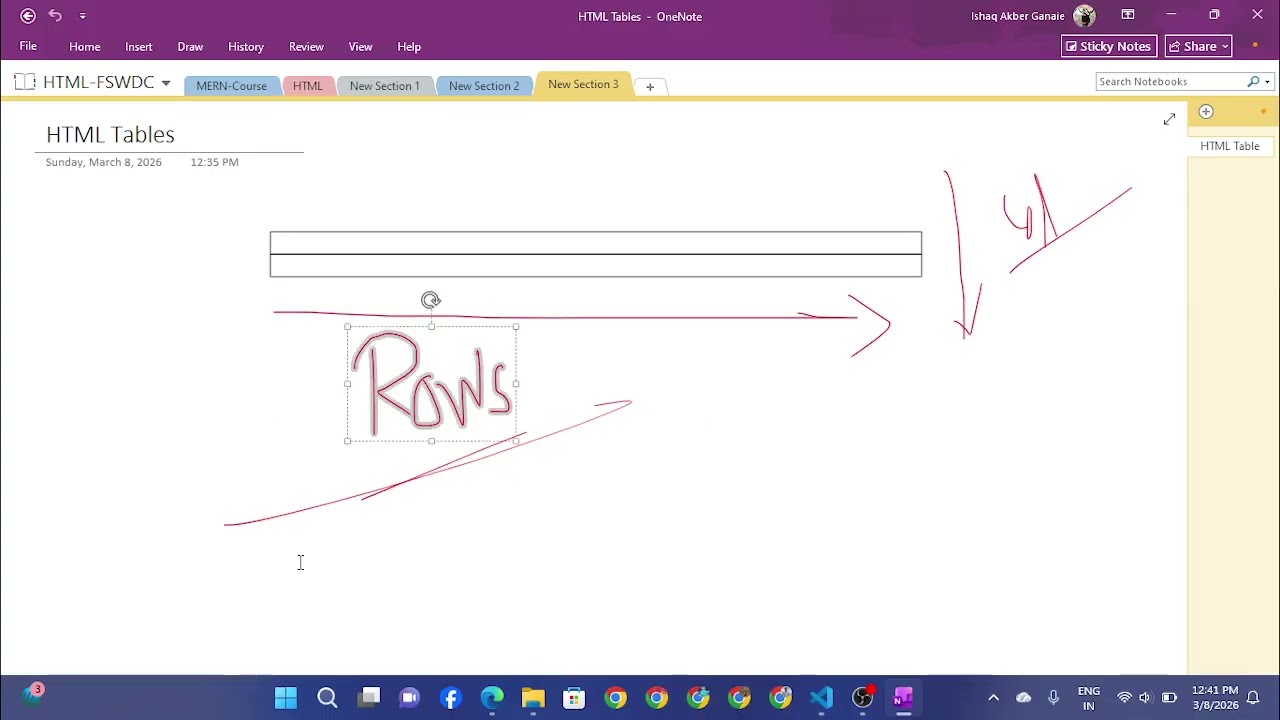Image resolution: width=1280 pixels, height=720 pixels.
Task: Click the microphone tray icon
Action: (1053, 698)
